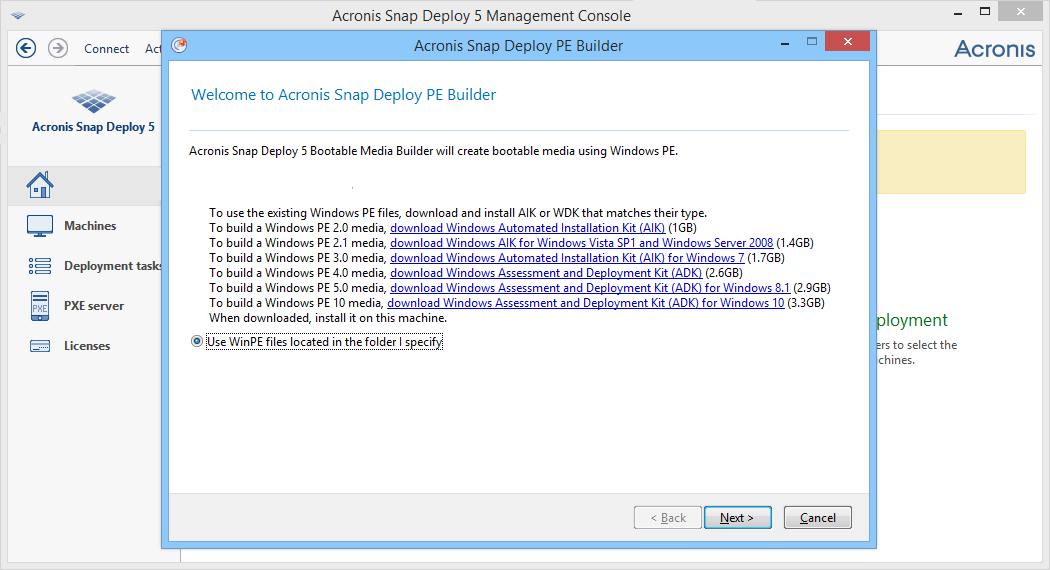
Task: Open the Licenses section
Action: (x=87, y=346)
